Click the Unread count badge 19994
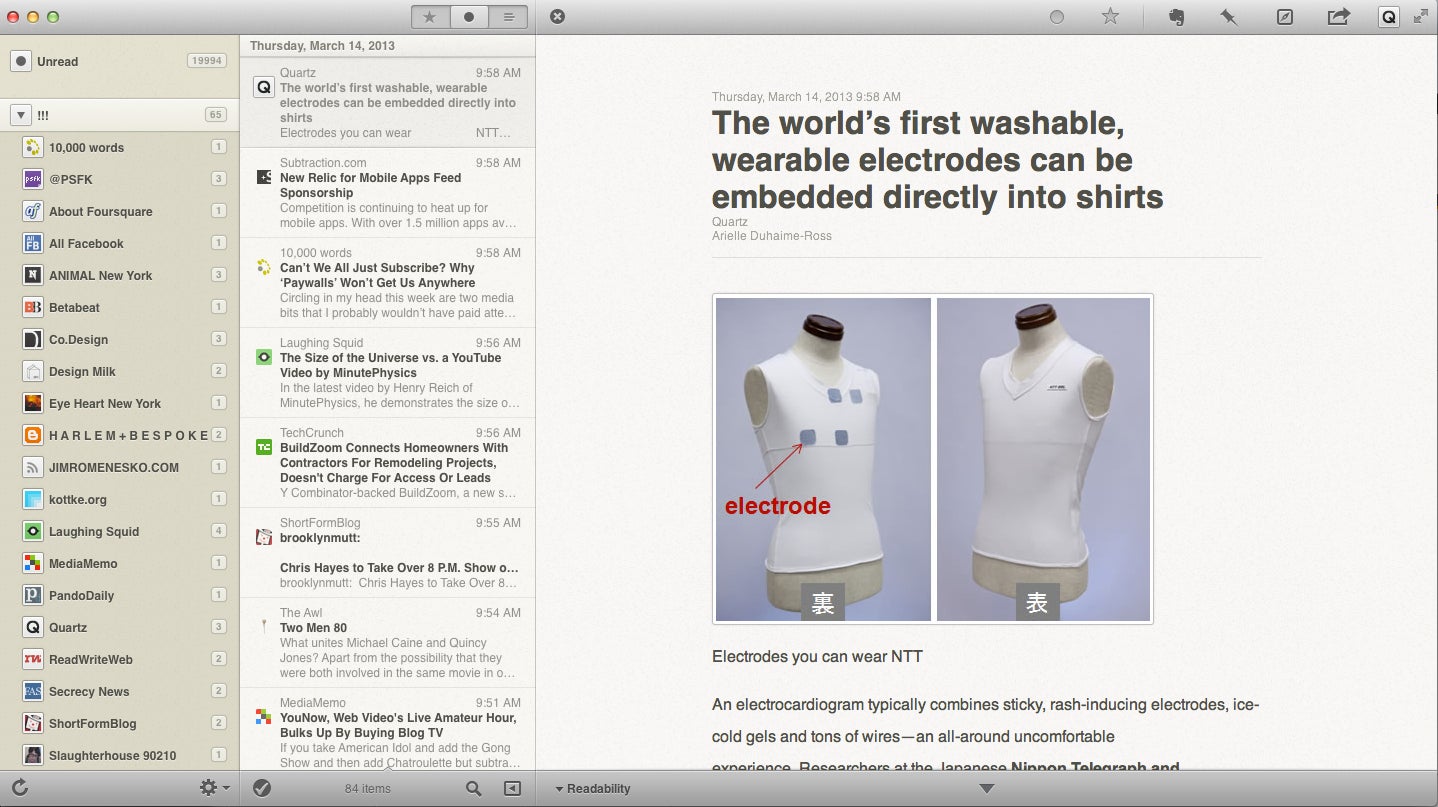Screen dimensions: 1438x807 pos(206,61)
